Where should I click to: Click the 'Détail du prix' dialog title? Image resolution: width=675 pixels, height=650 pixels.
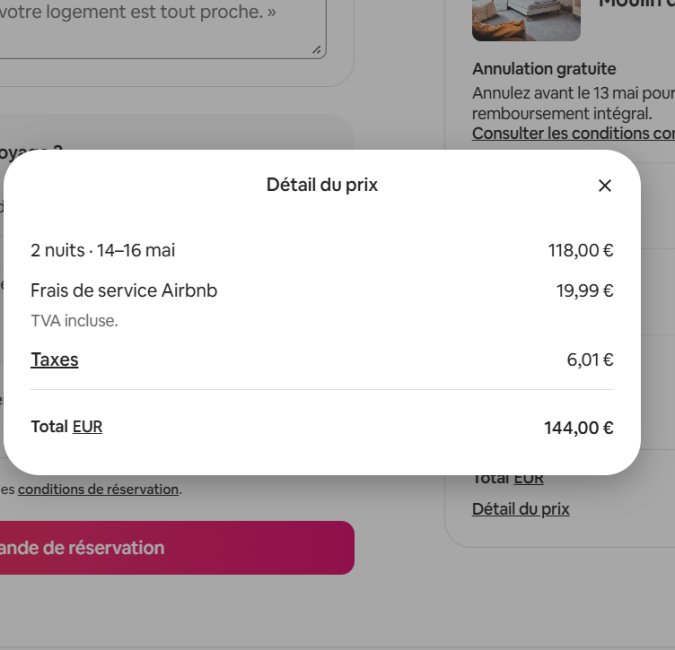(x=322, y=185)
